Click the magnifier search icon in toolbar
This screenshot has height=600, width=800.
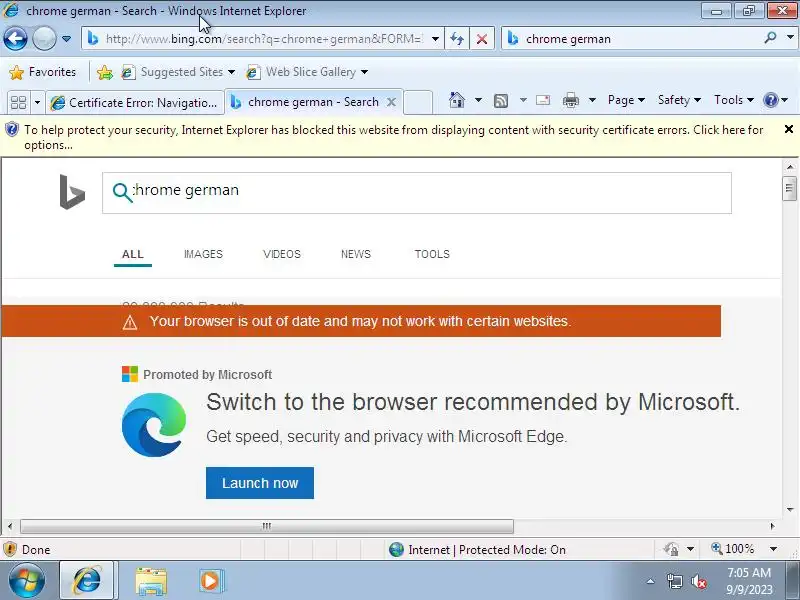[770, 38]
